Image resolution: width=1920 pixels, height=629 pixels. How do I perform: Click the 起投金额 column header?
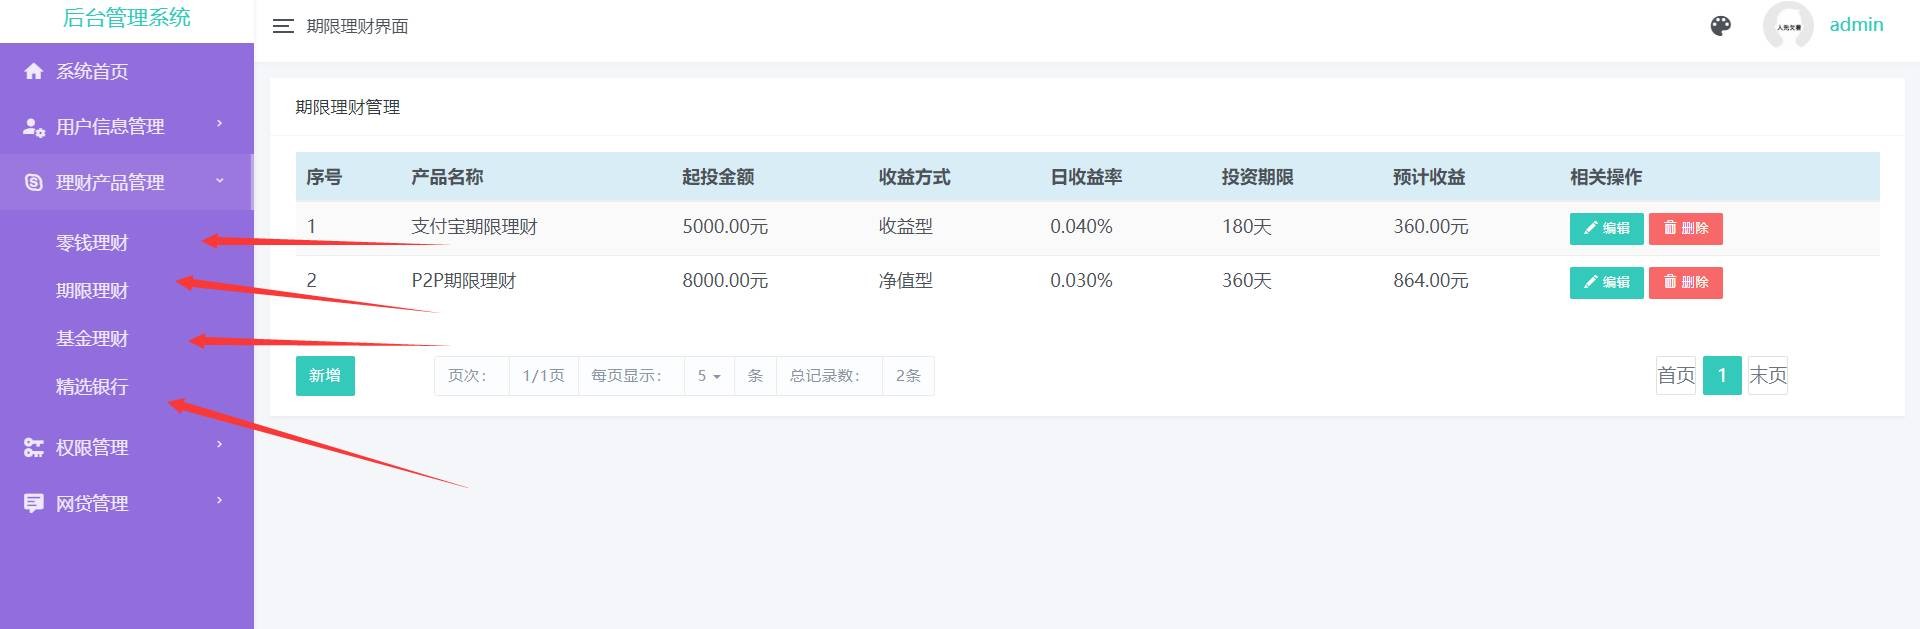(718, 177)
